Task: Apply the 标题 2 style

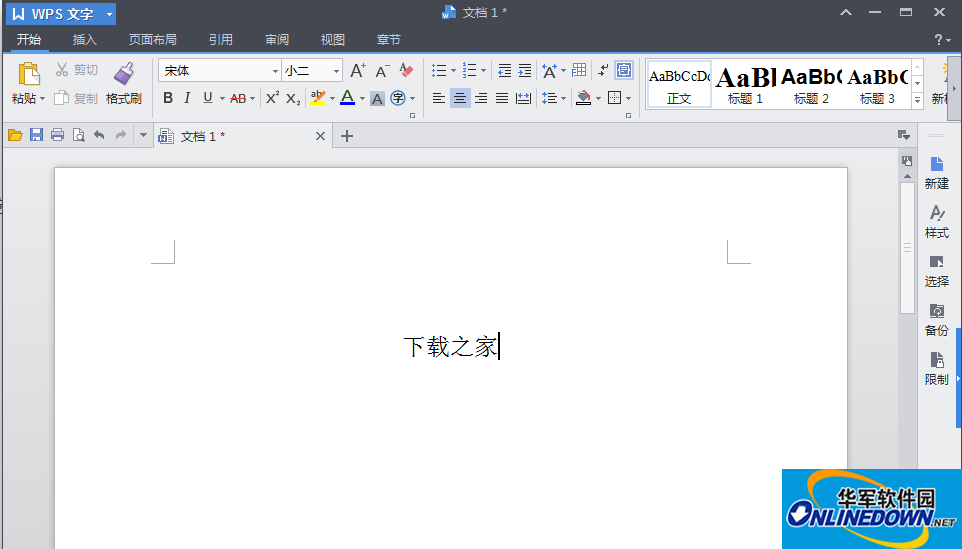Action: point(811,85)
